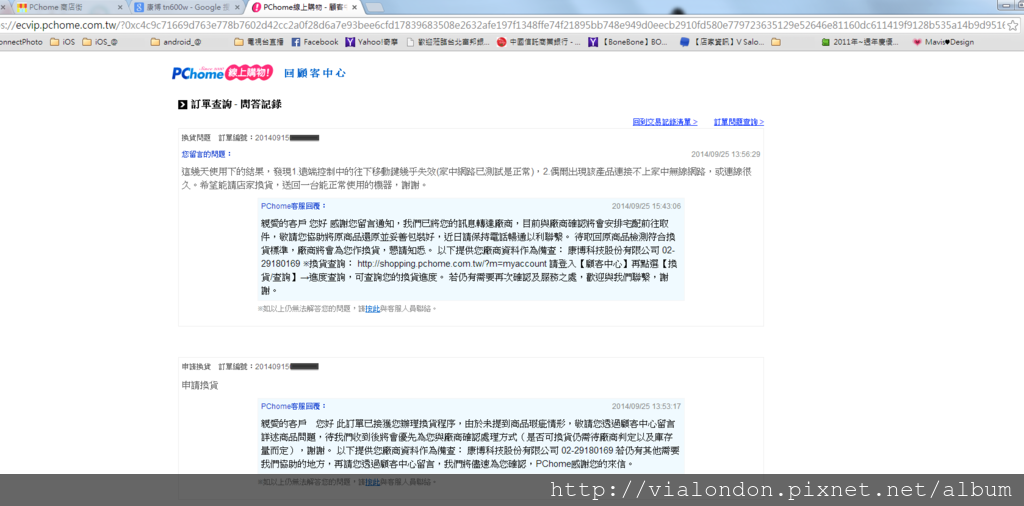This screenshot has width=1024, height=506.
Task: Open the android_@ bookmarks folder
Action: click(x=176, y=42)
